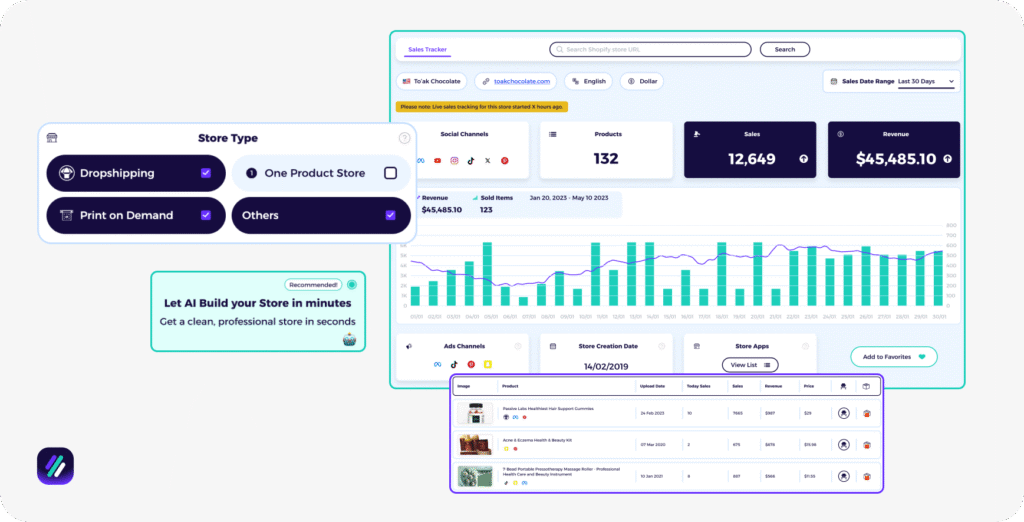
Task: Click the YouTube icon in Social Channels
Action: point(437,160)
